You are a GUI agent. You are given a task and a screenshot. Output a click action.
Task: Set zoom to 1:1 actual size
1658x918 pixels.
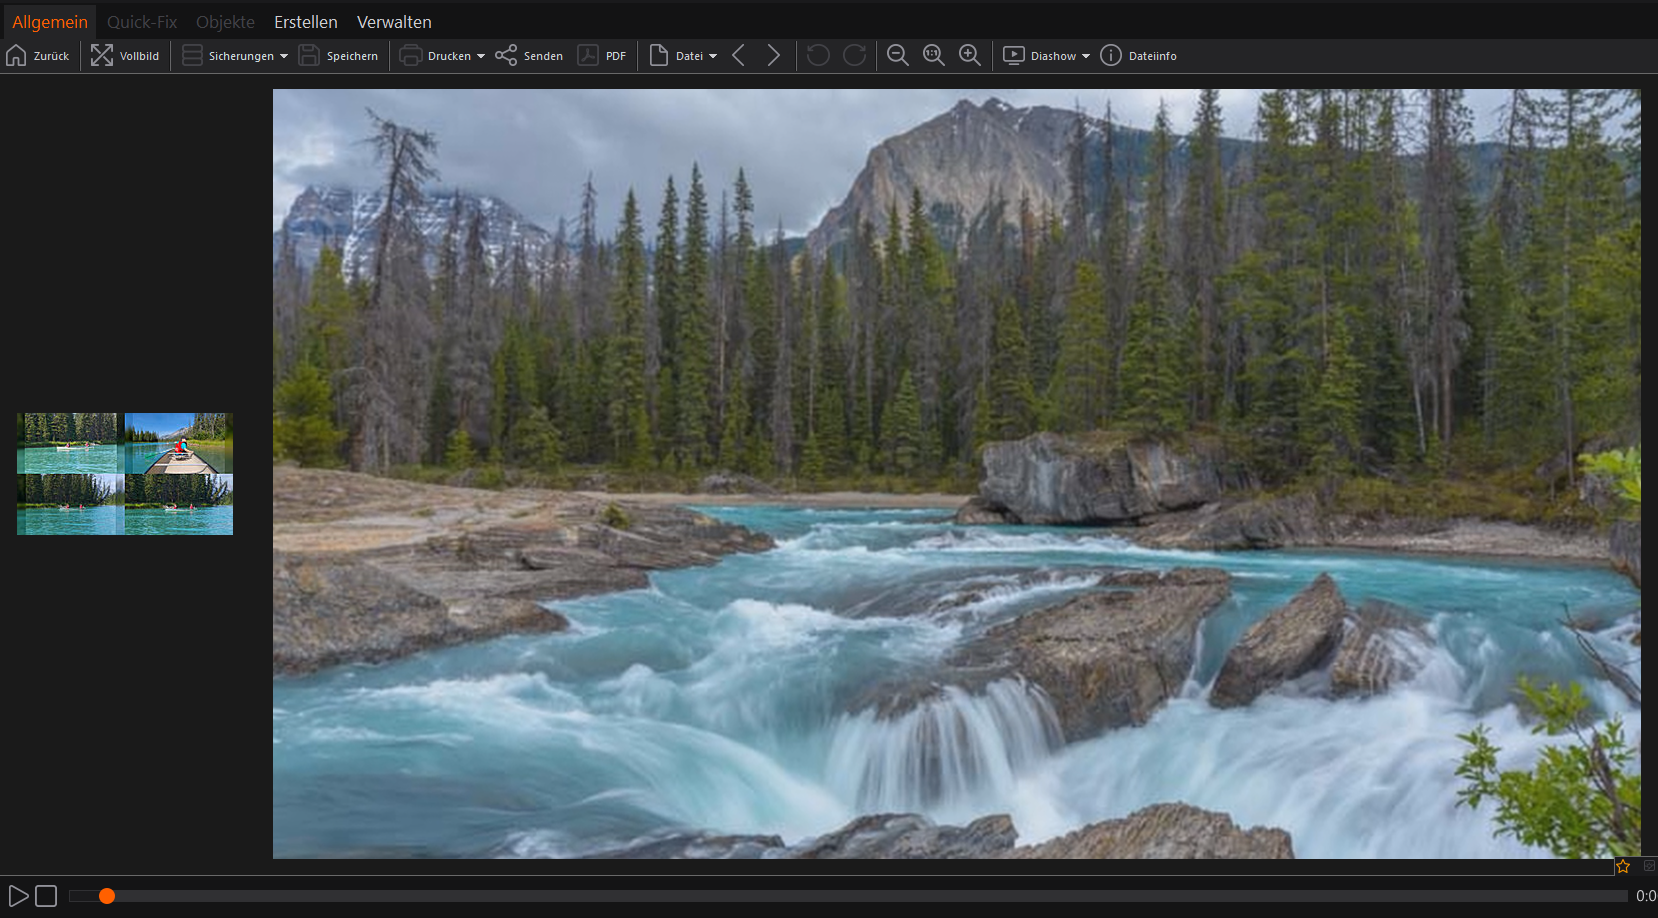(934, 56)
